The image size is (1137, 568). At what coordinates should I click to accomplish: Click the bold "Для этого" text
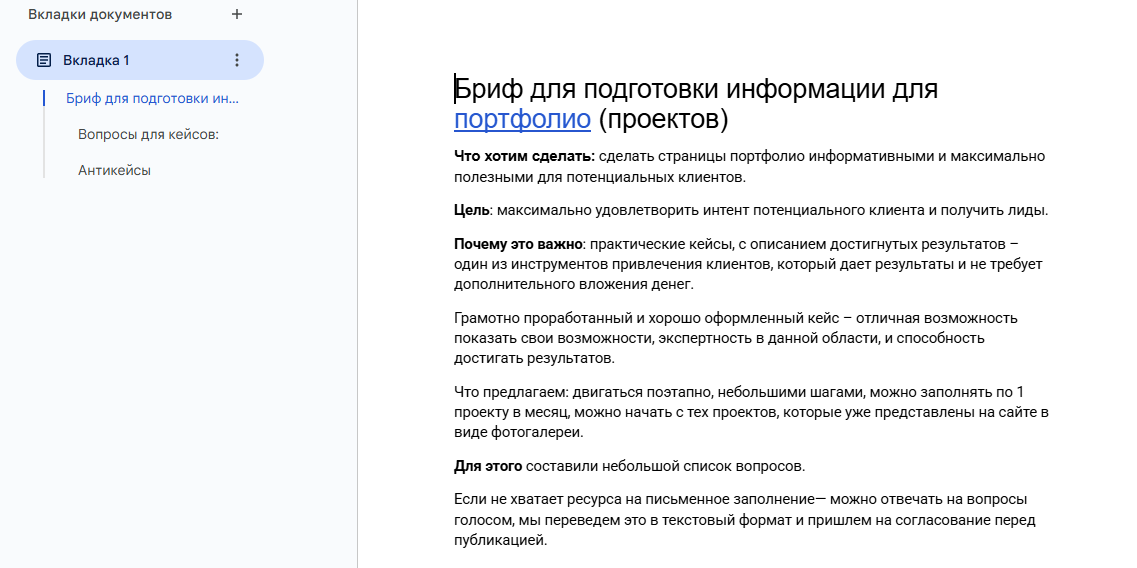pyautogui.click(x=488, y=466)
